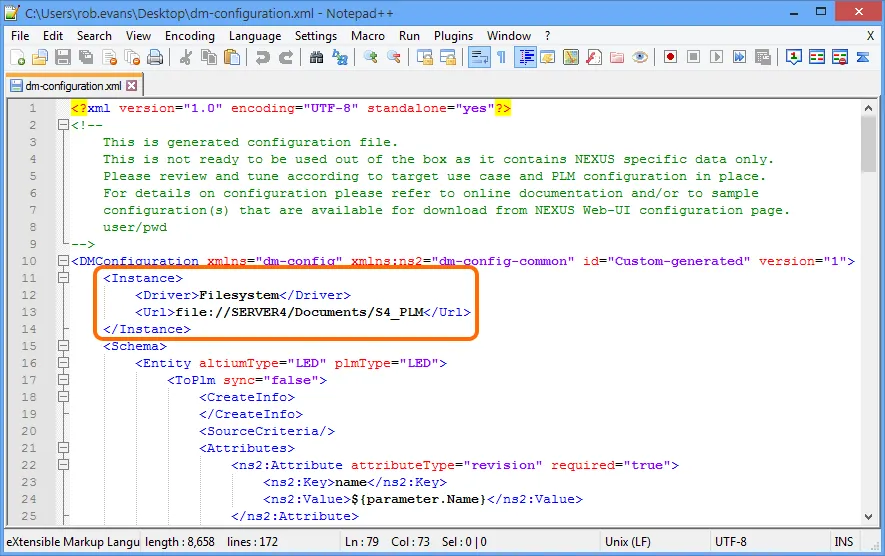Viewport: 885px width, 556px height.
Task: Open the Macro menu
Action: click(367, 36)
